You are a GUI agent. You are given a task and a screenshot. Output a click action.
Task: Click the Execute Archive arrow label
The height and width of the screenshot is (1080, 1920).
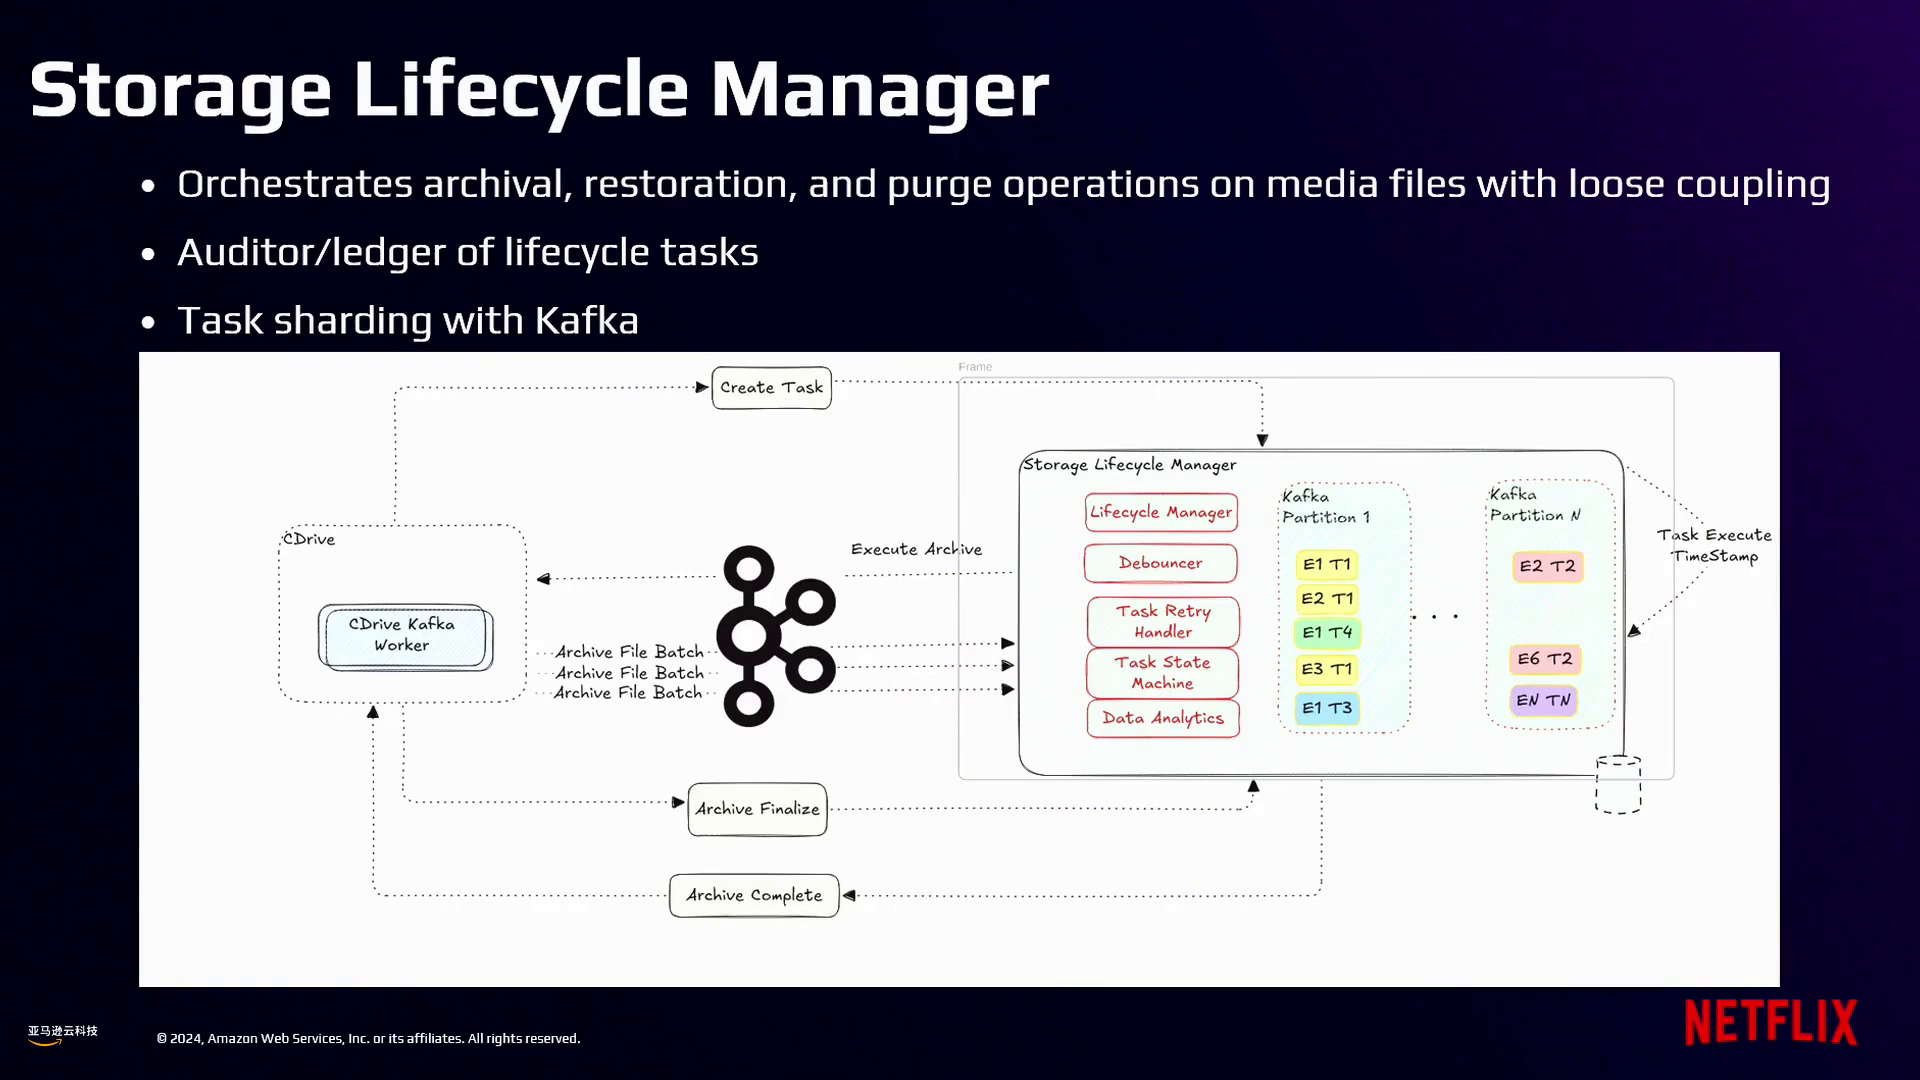point(916,550)
